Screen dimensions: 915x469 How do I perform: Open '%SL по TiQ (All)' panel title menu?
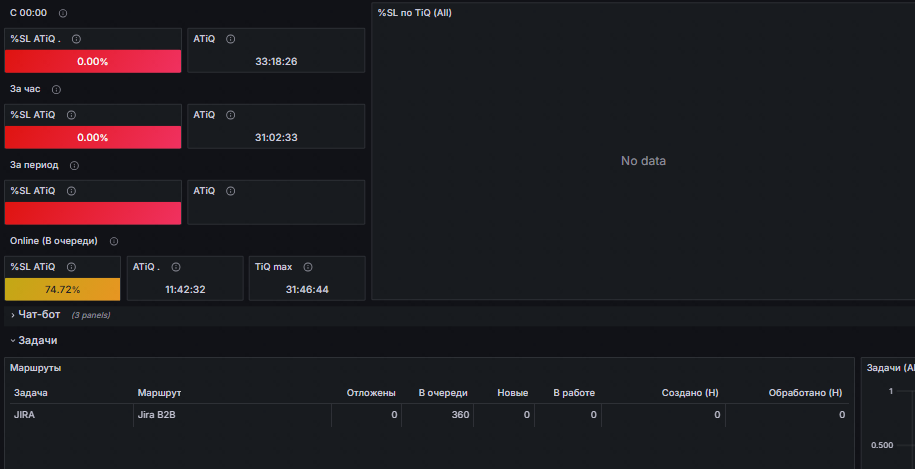click(x=414, y=13)
